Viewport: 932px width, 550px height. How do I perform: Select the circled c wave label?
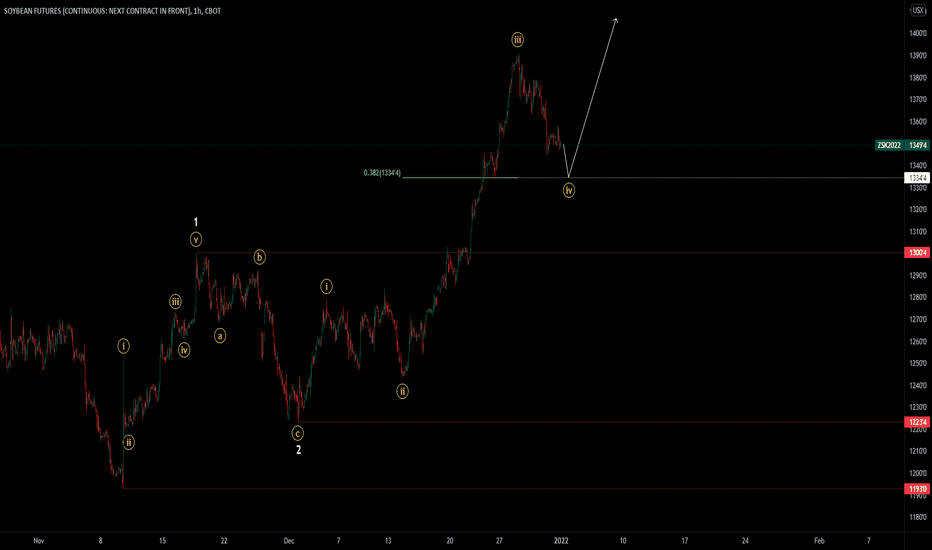[x=298, y=433]
